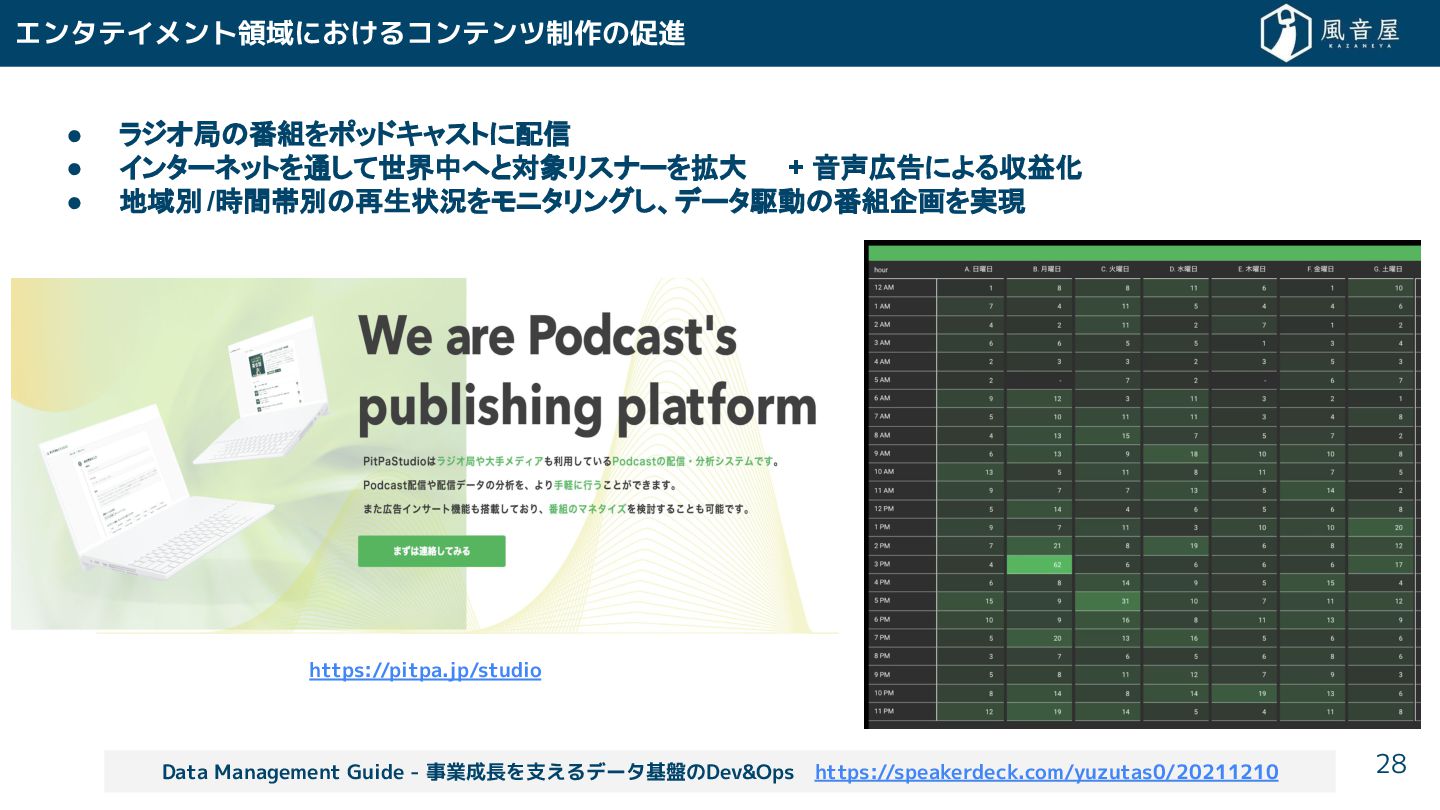Click the '8 AM' row label
The image size is (1440, 810).
tap(882, 435)
